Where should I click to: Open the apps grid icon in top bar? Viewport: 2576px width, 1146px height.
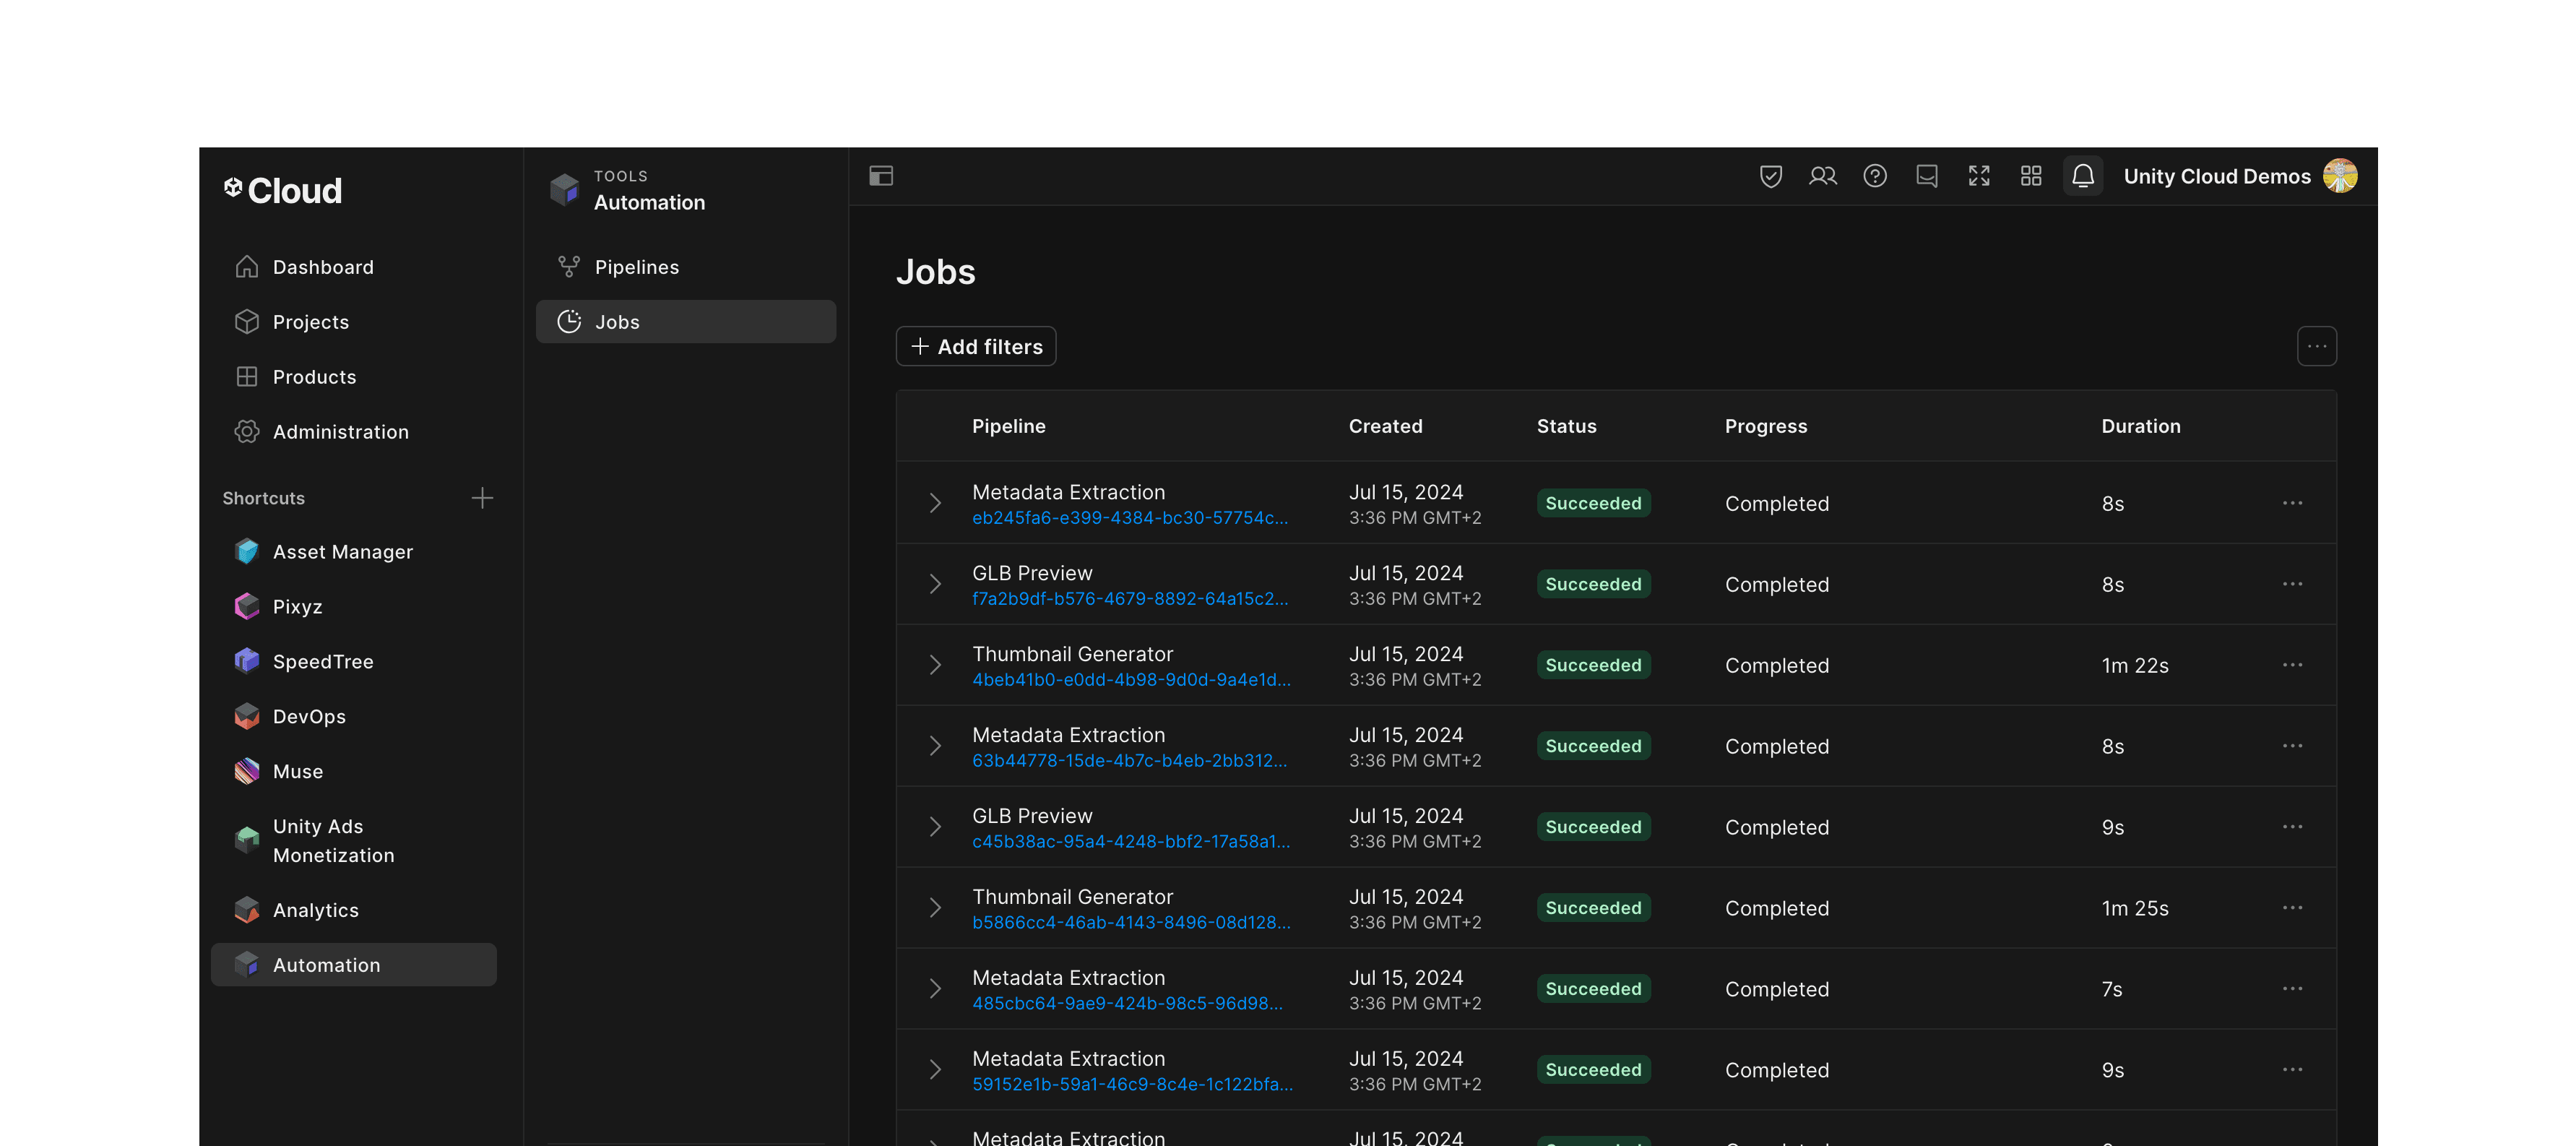pos(2031,175)
